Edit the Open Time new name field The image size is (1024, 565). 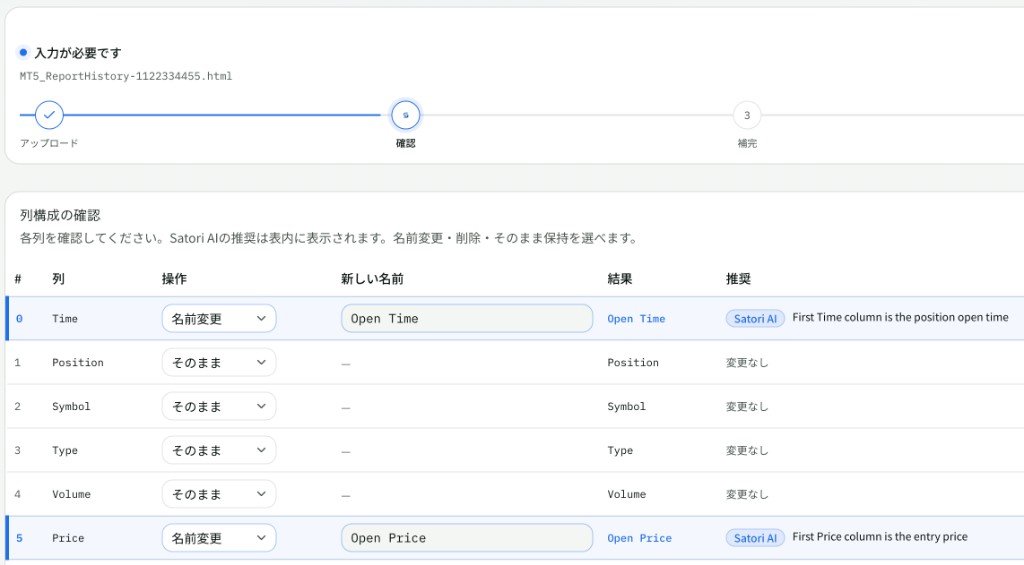[467, 319]
